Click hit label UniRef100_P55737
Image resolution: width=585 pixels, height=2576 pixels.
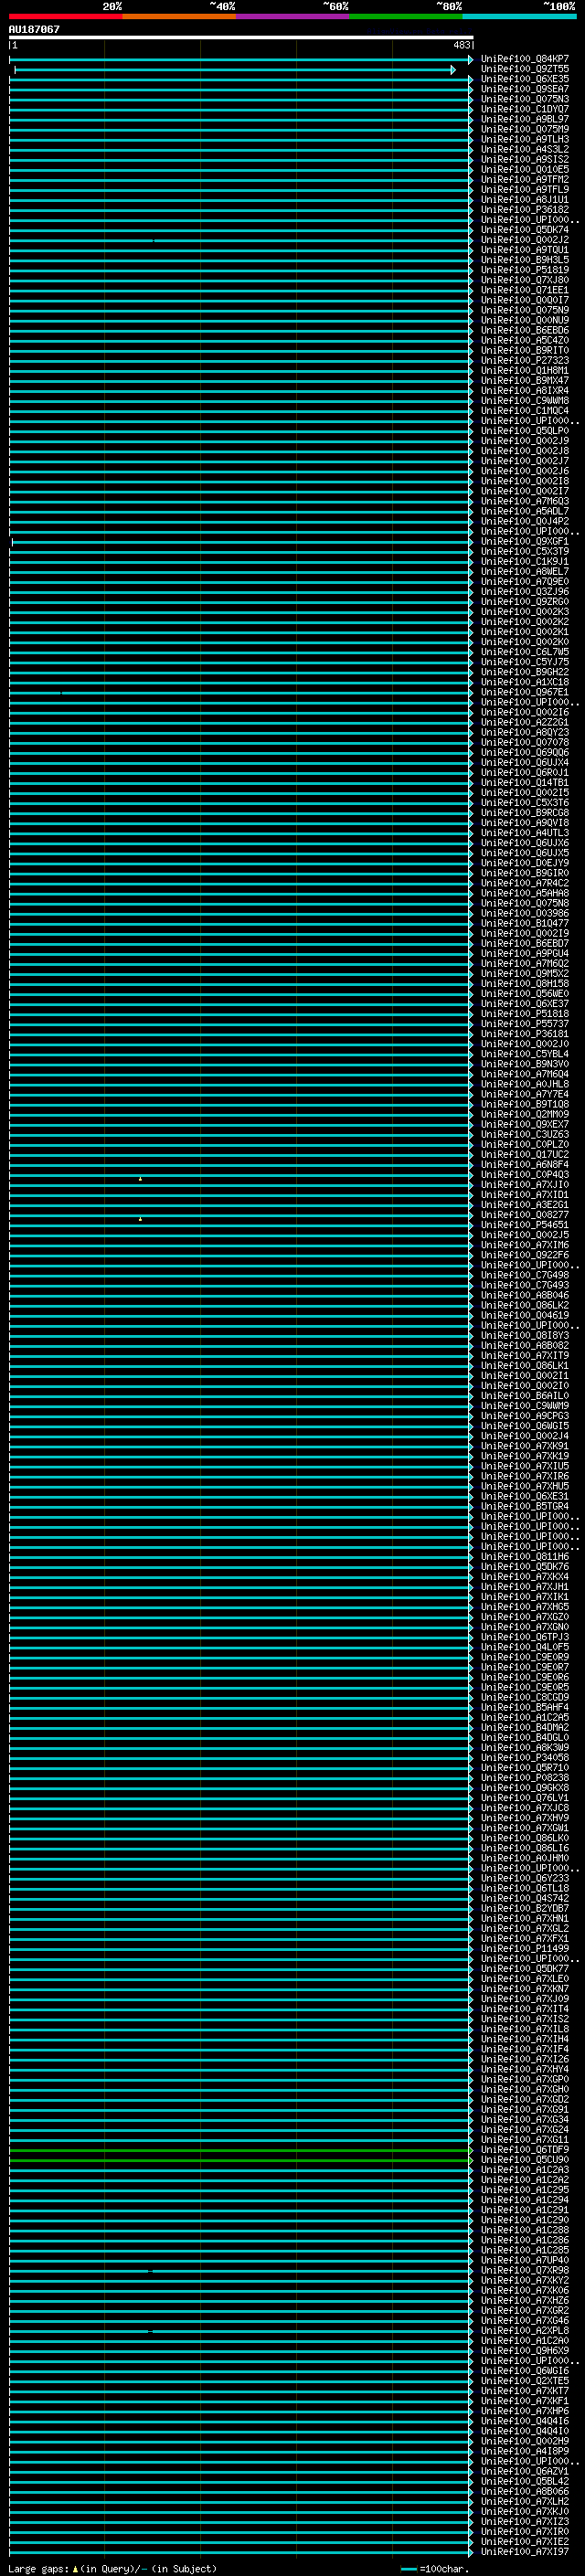coord(525,1024)
